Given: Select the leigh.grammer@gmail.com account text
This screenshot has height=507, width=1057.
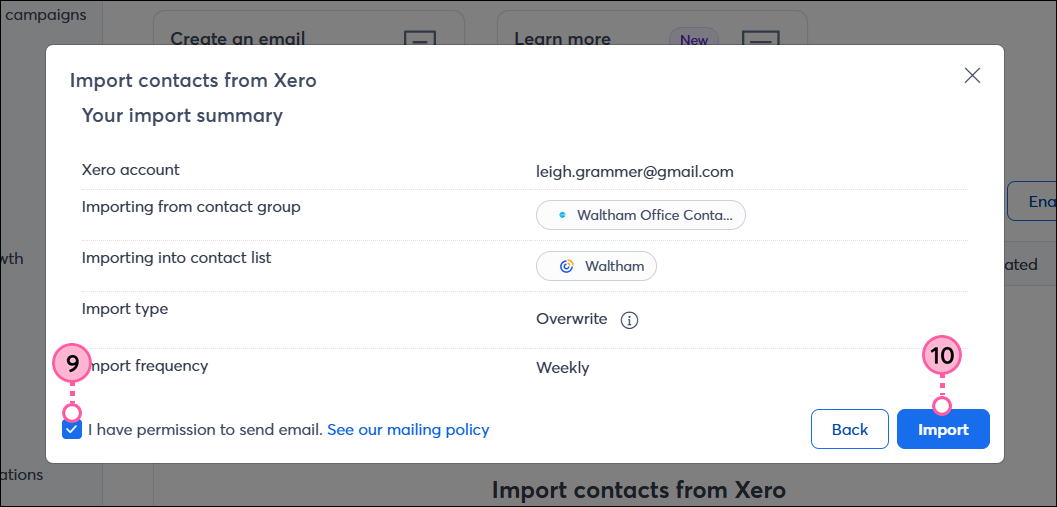Looking at the screenshot, I should tap(635, 172).
